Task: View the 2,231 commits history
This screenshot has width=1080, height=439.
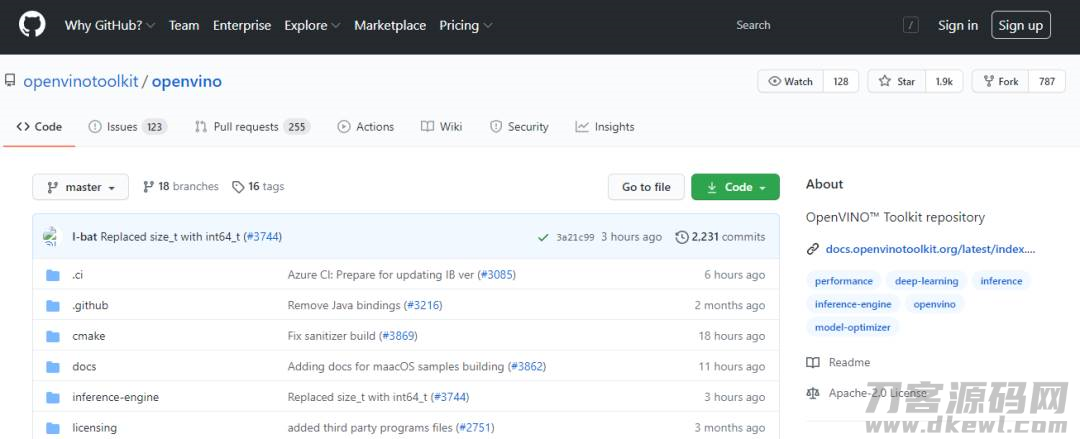Action: [720, 237]
